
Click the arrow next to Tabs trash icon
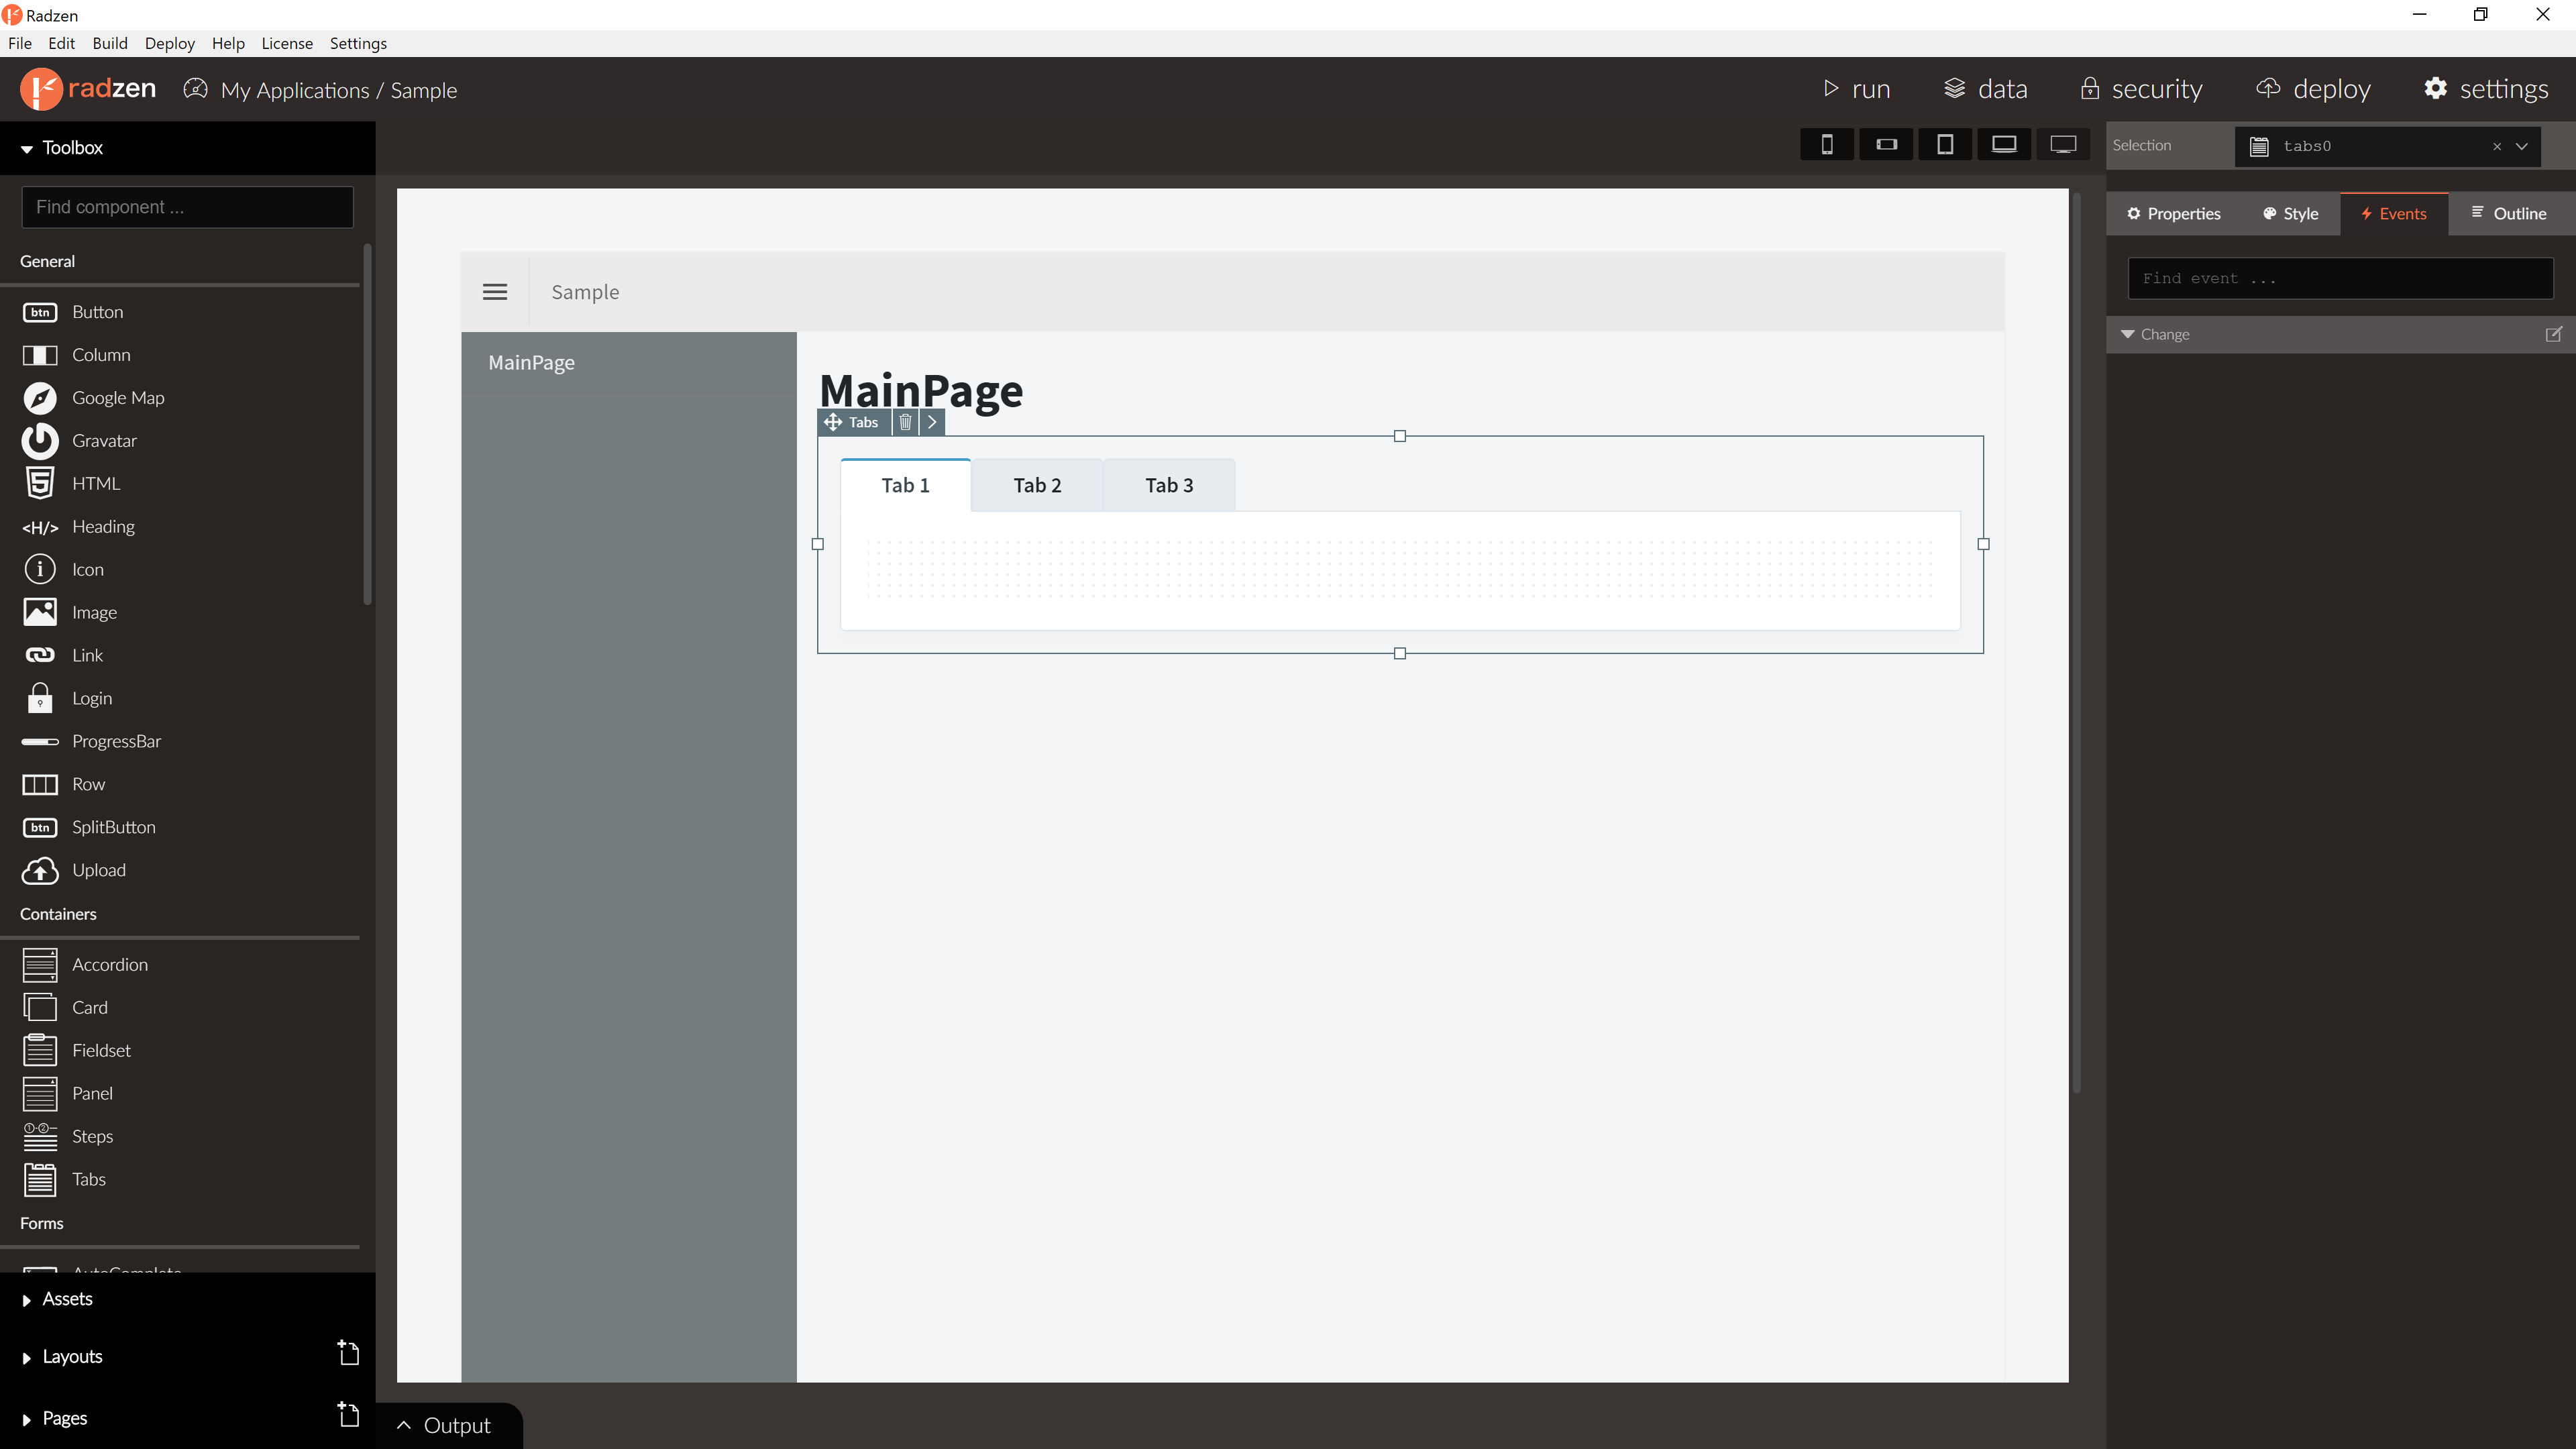(x=932, y=422)
